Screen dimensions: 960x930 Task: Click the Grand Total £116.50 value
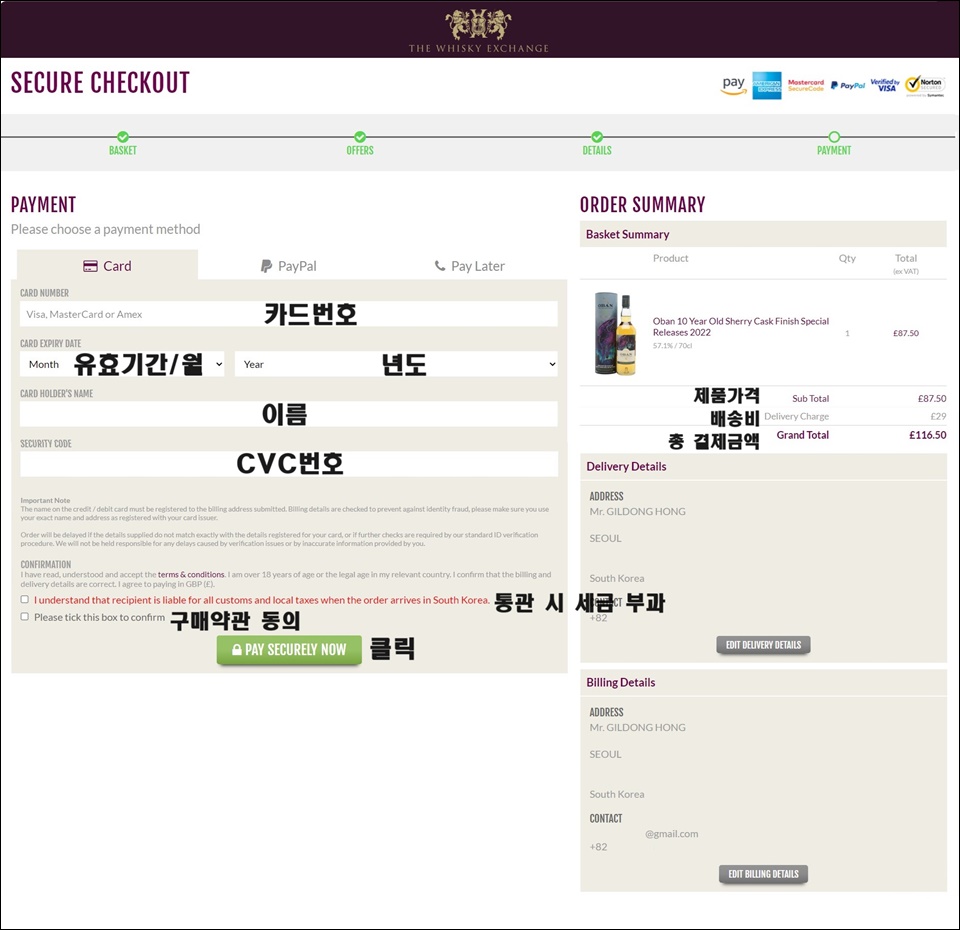[x=927, y=435]
